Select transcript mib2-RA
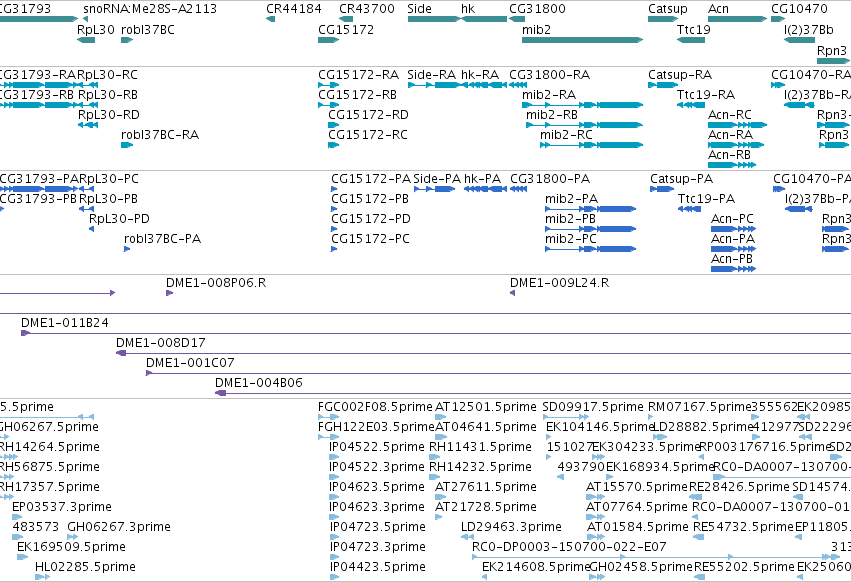Screen dimensions: 851x582 582,105
